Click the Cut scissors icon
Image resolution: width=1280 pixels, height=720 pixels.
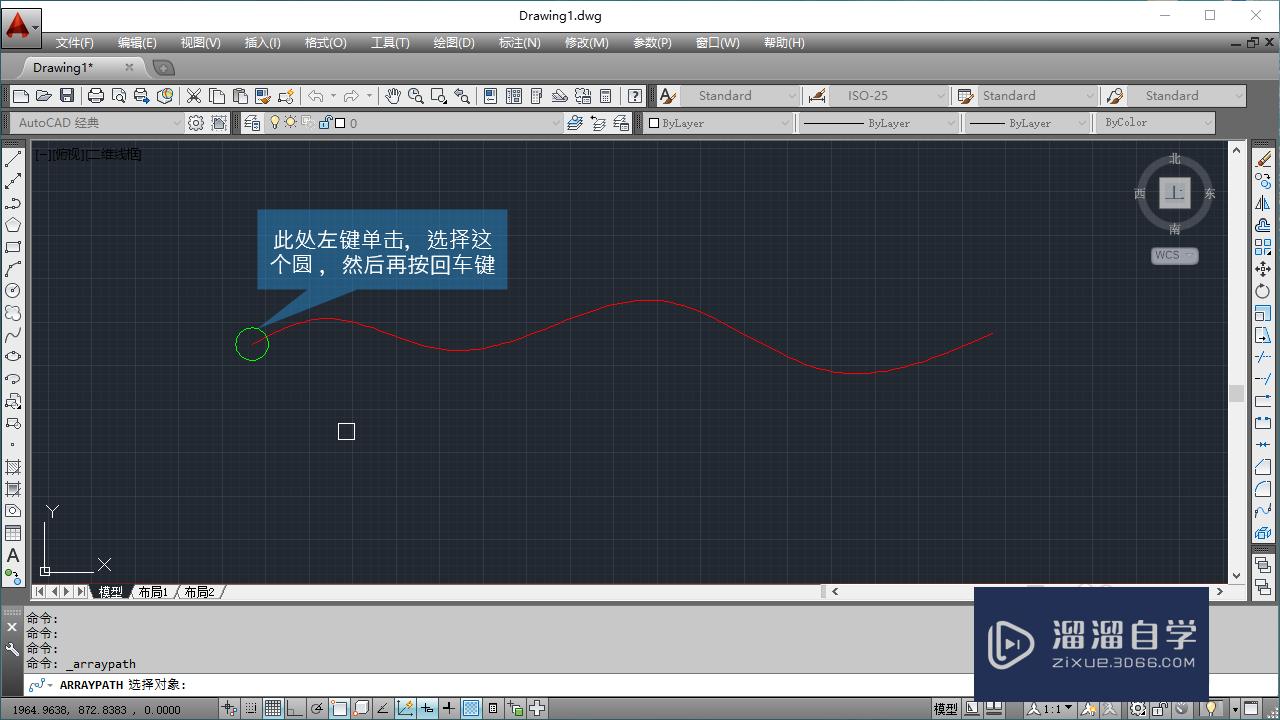(194, 96)
